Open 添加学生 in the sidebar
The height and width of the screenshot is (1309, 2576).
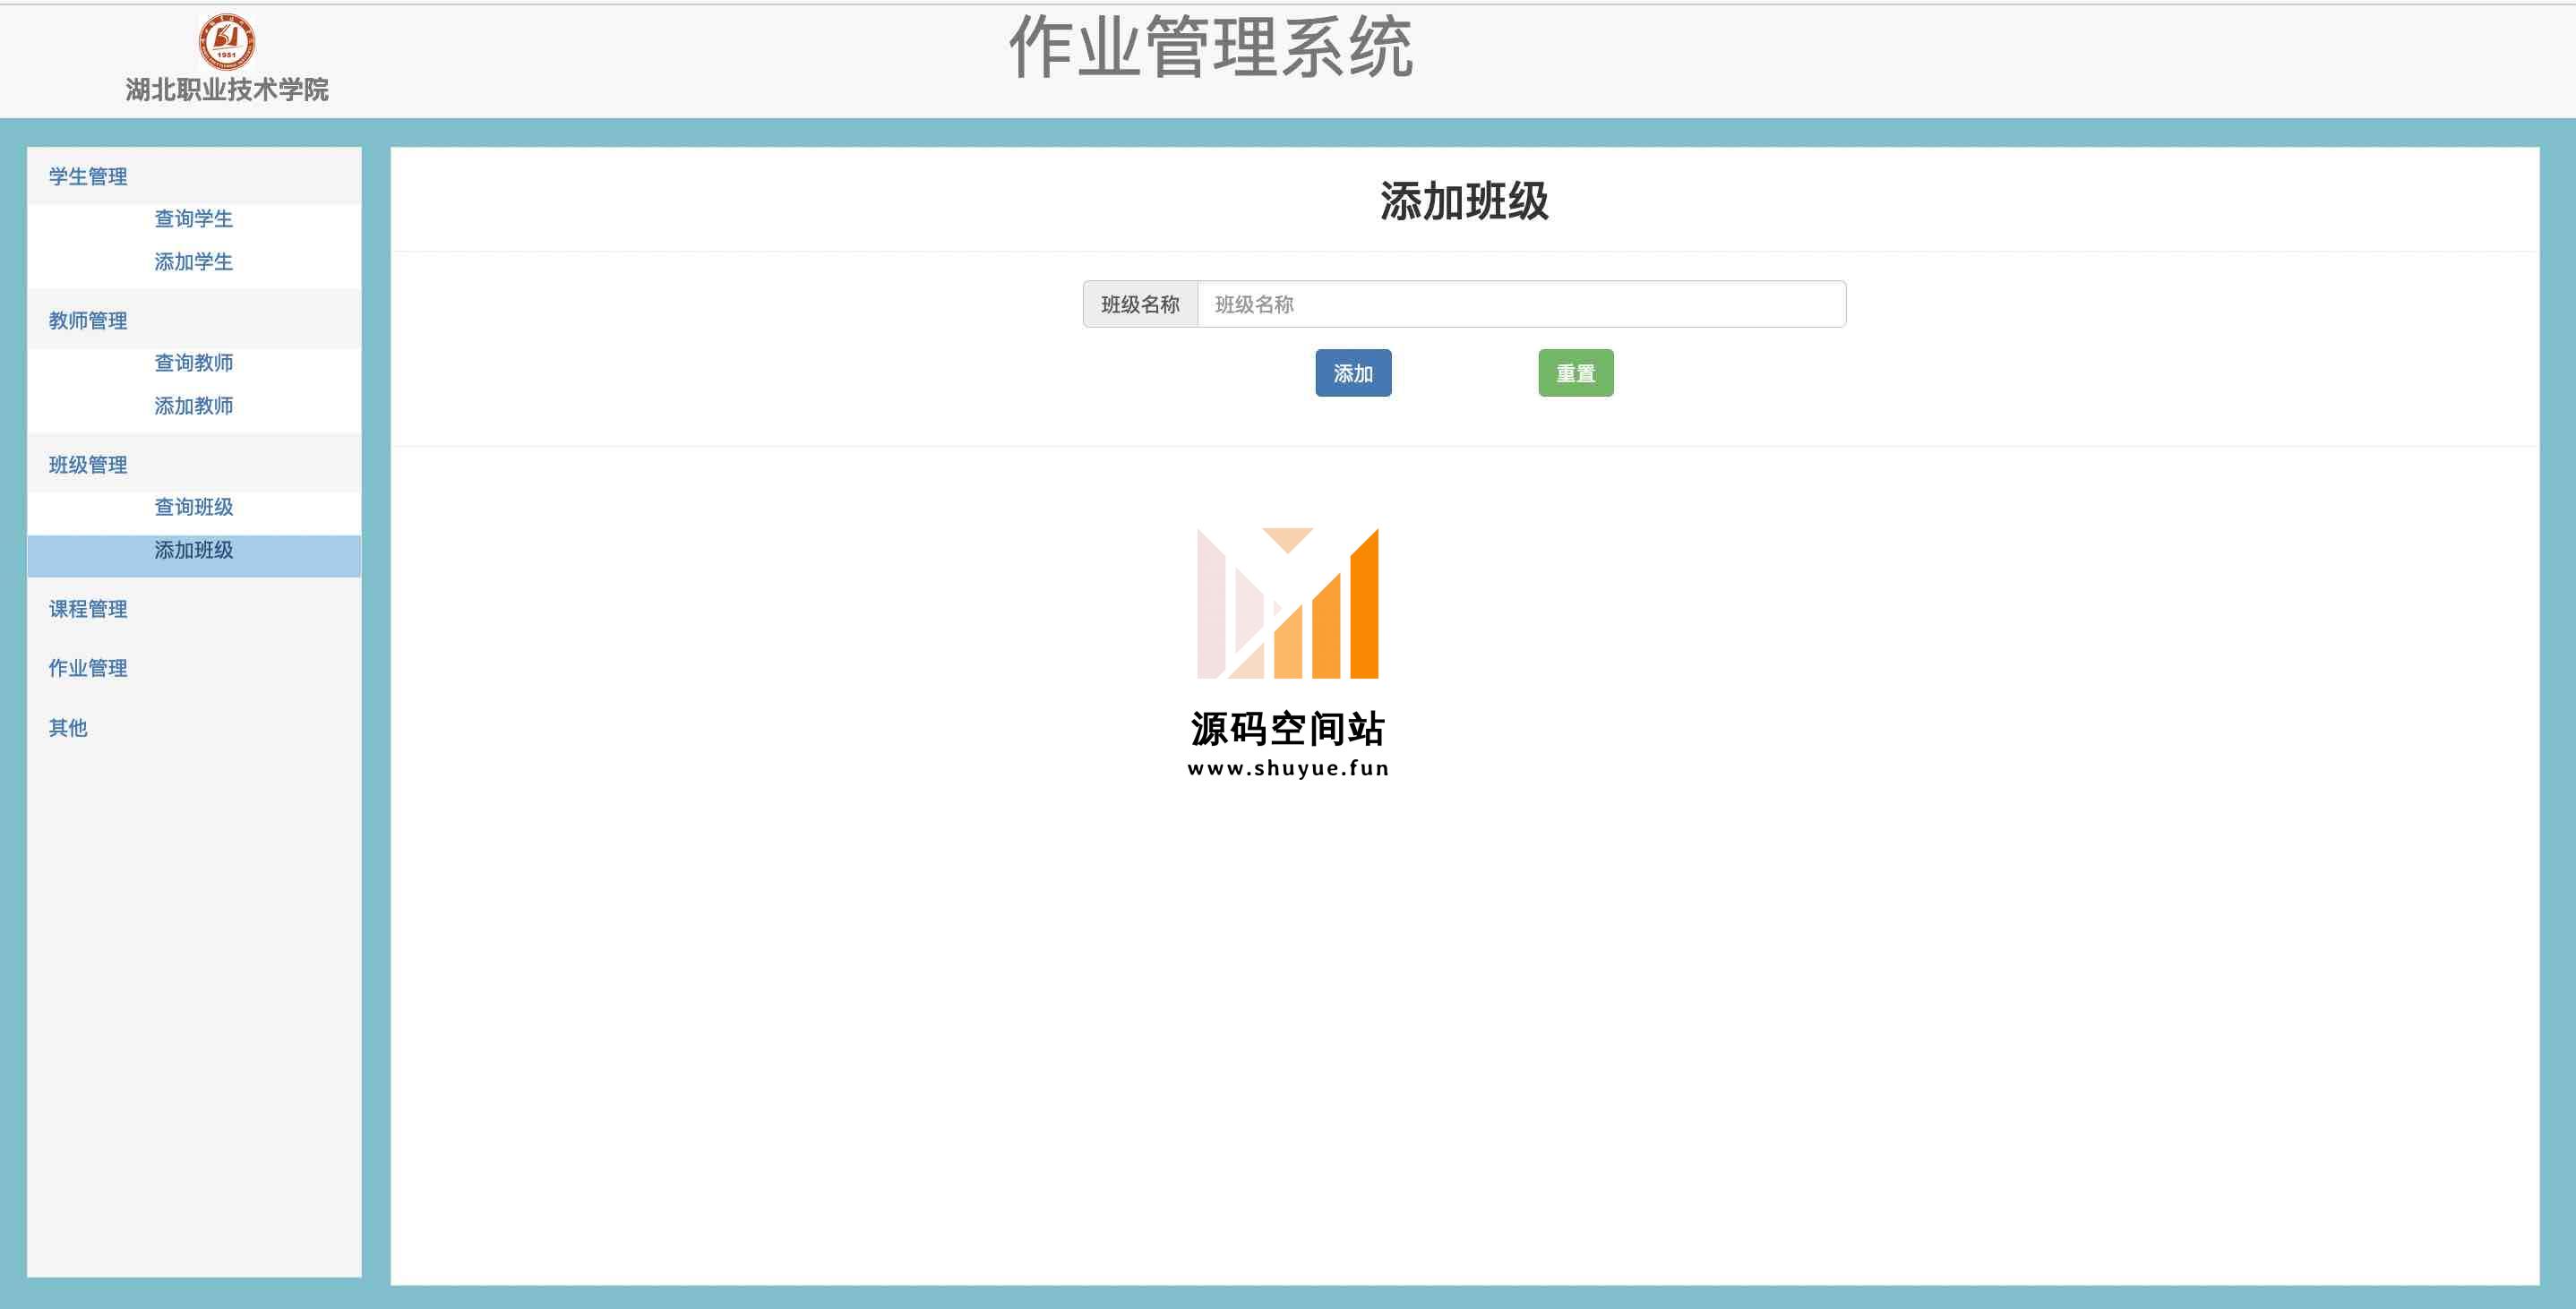pos(194,262)
